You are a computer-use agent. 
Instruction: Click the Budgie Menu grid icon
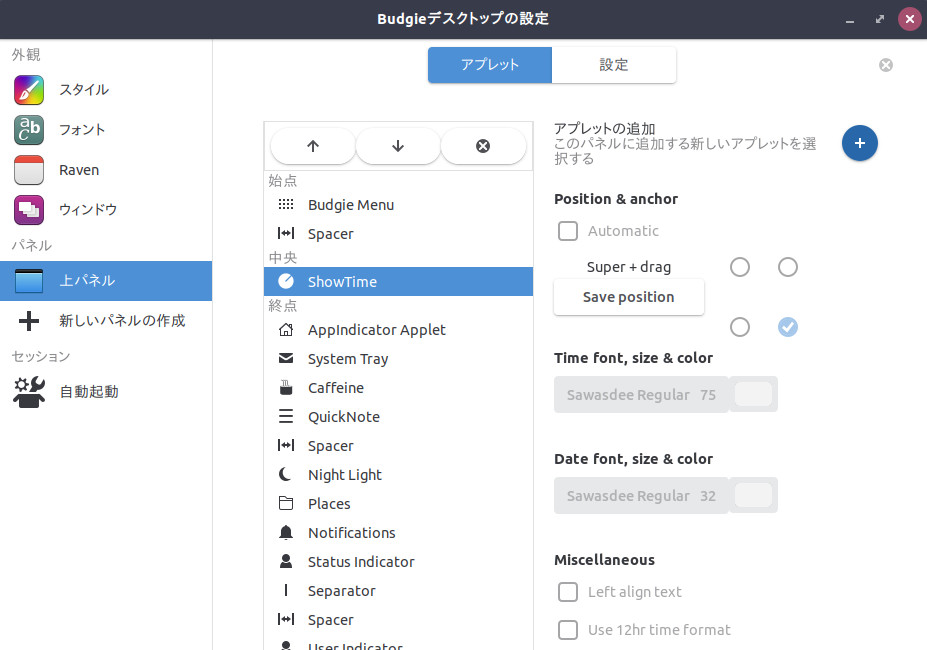point(286,205)
